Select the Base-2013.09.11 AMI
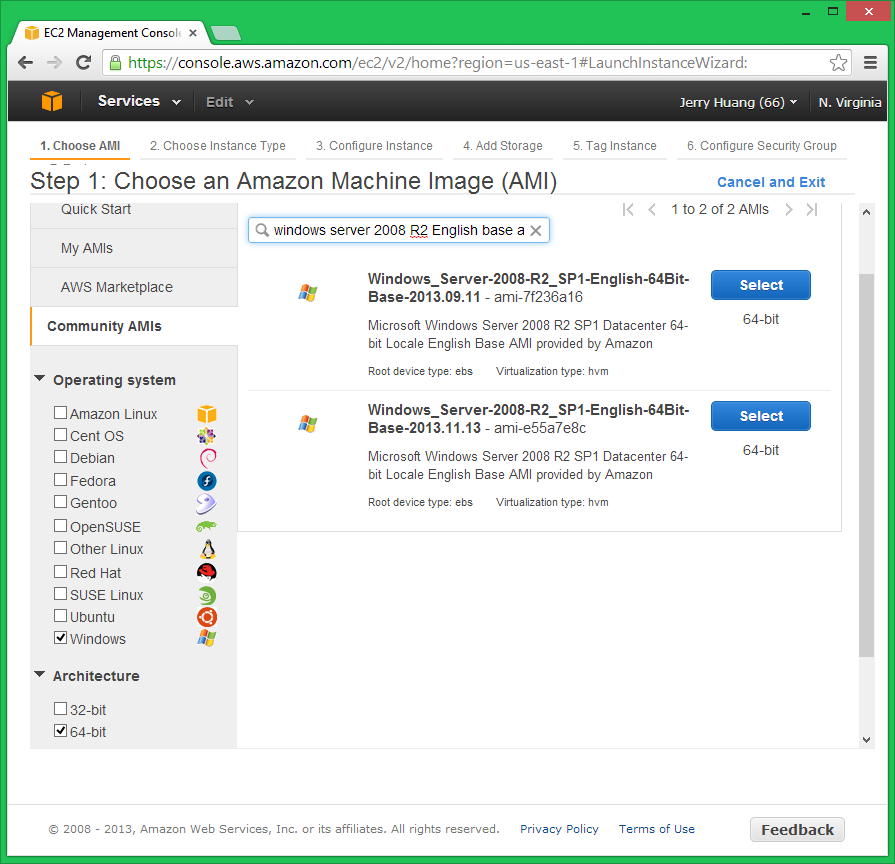895x864 pixels. click(x=760, y=285)
